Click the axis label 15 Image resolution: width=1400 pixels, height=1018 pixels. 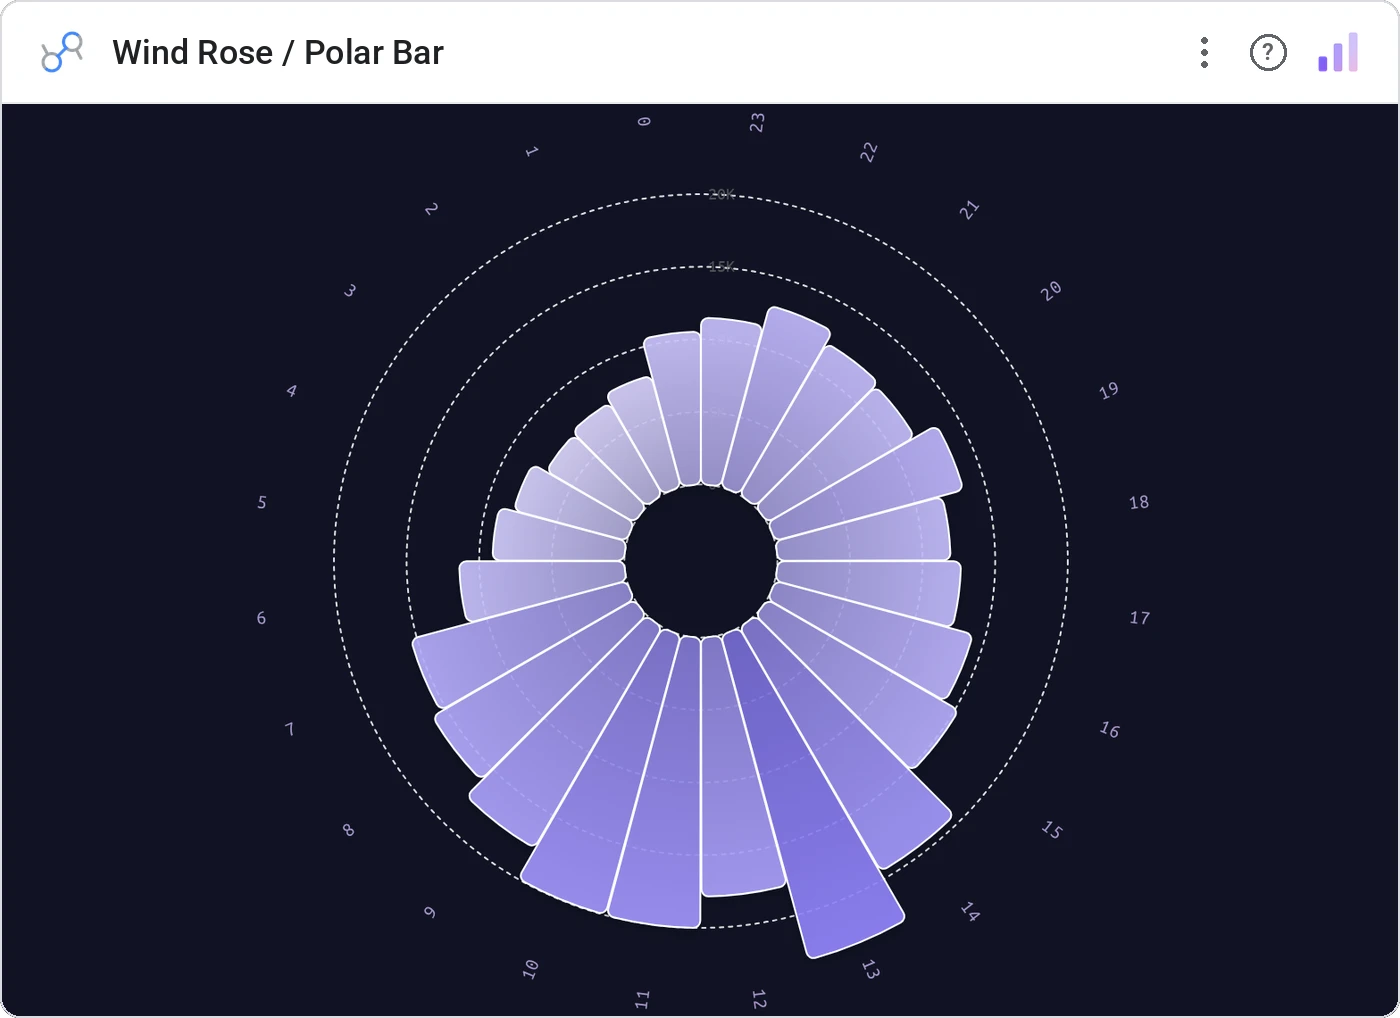pyautogui.click(x=1052, y=830)
